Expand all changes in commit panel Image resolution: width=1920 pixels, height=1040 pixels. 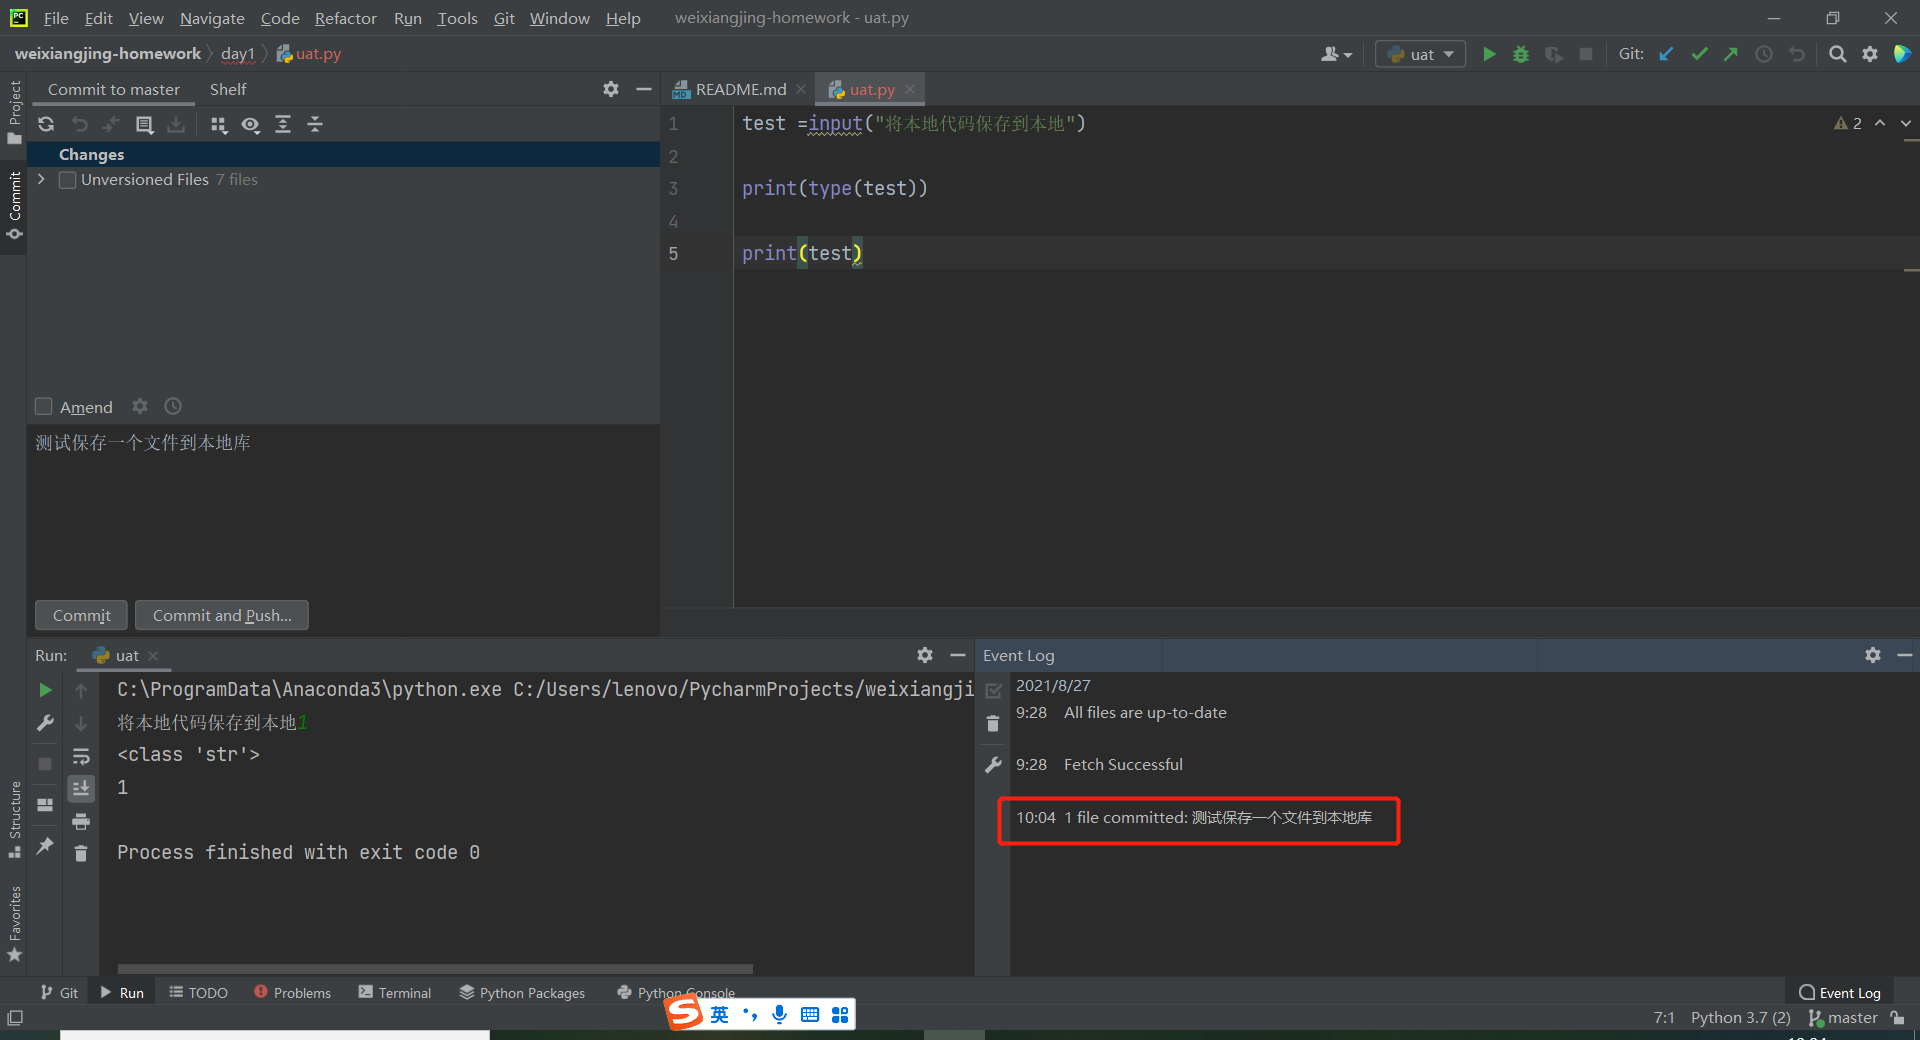point(283,124)
